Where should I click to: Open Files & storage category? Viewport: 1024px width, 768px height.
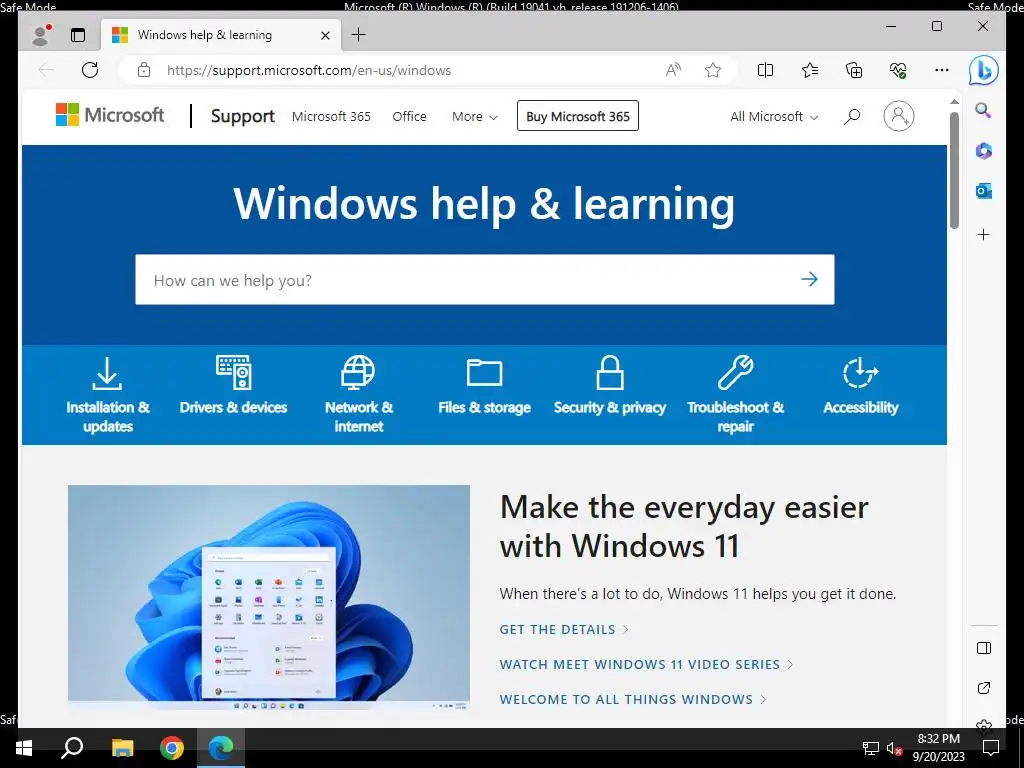coord(484,386)
